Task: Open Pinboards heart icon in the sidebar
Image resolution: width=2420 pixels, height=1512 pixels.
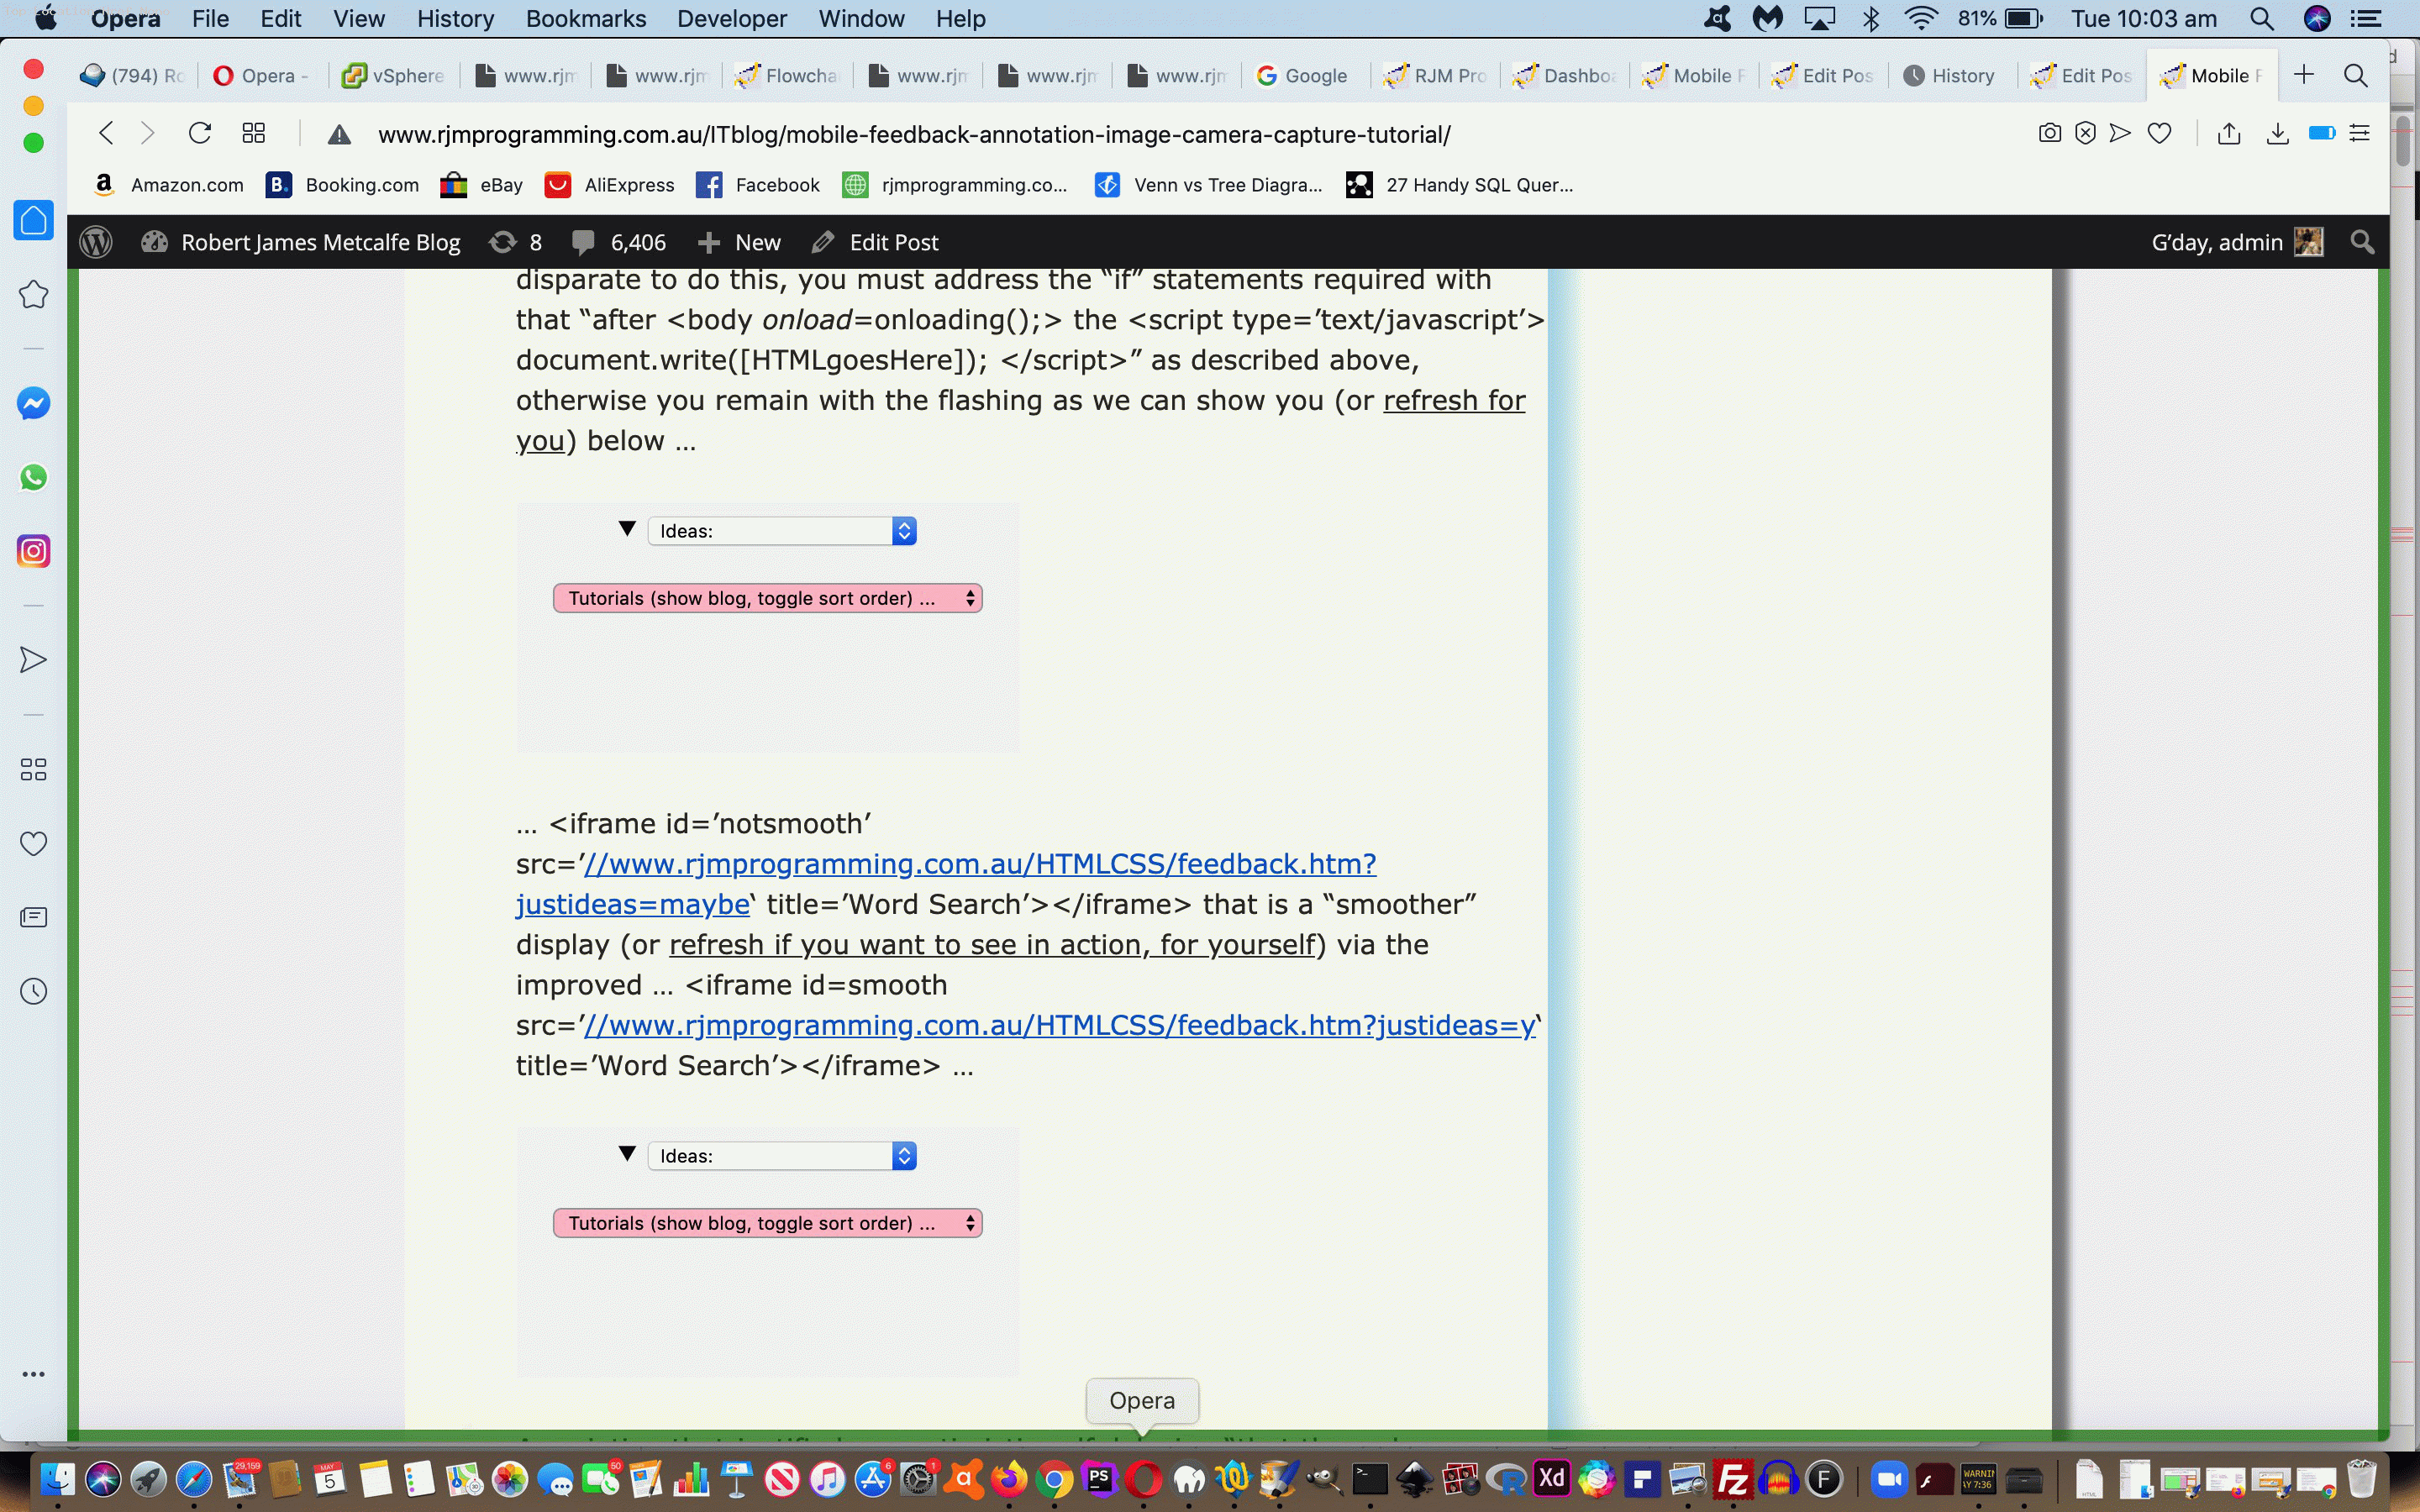Action: pyautogui.click(x=33, y=843)
